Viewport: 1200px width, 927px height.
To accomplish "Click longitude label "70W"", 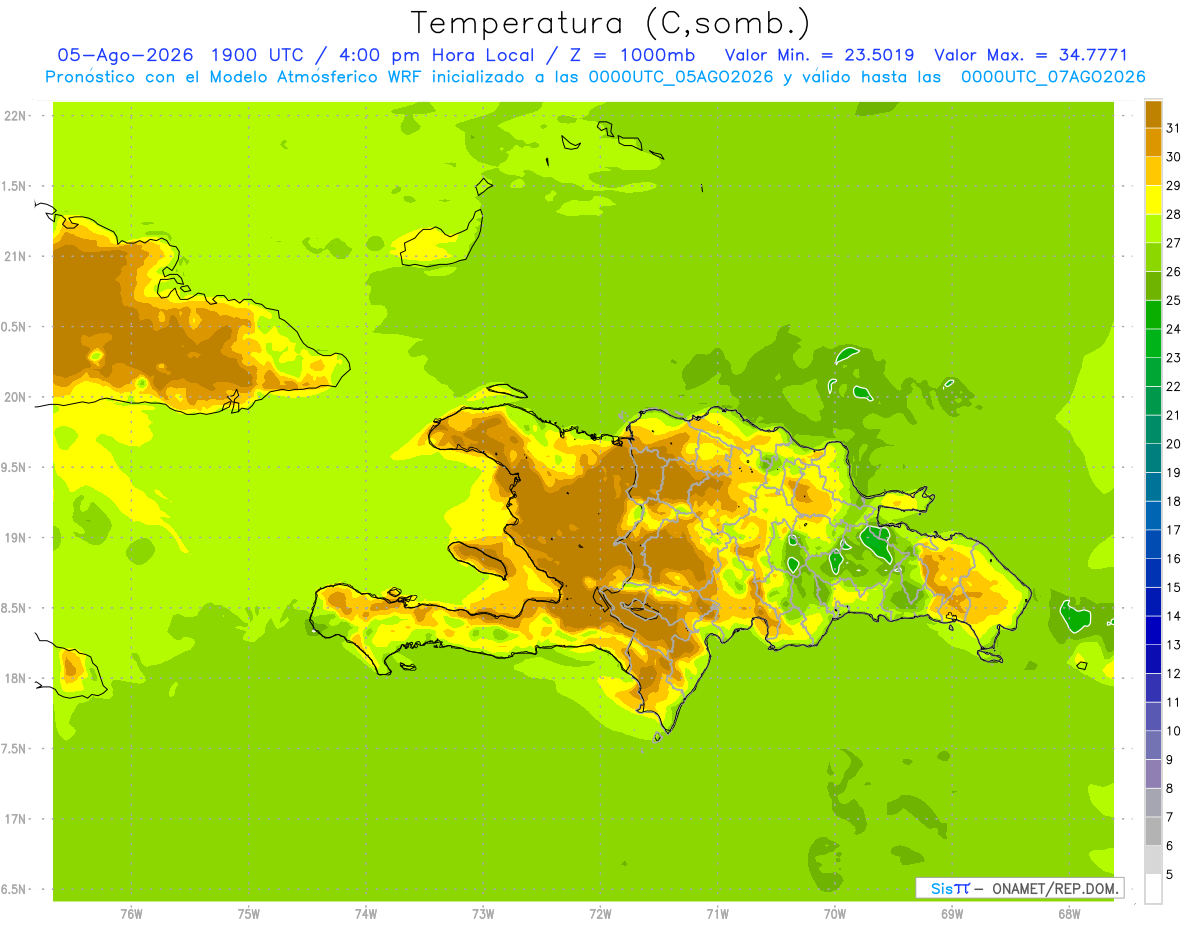I will click(835, 914).
